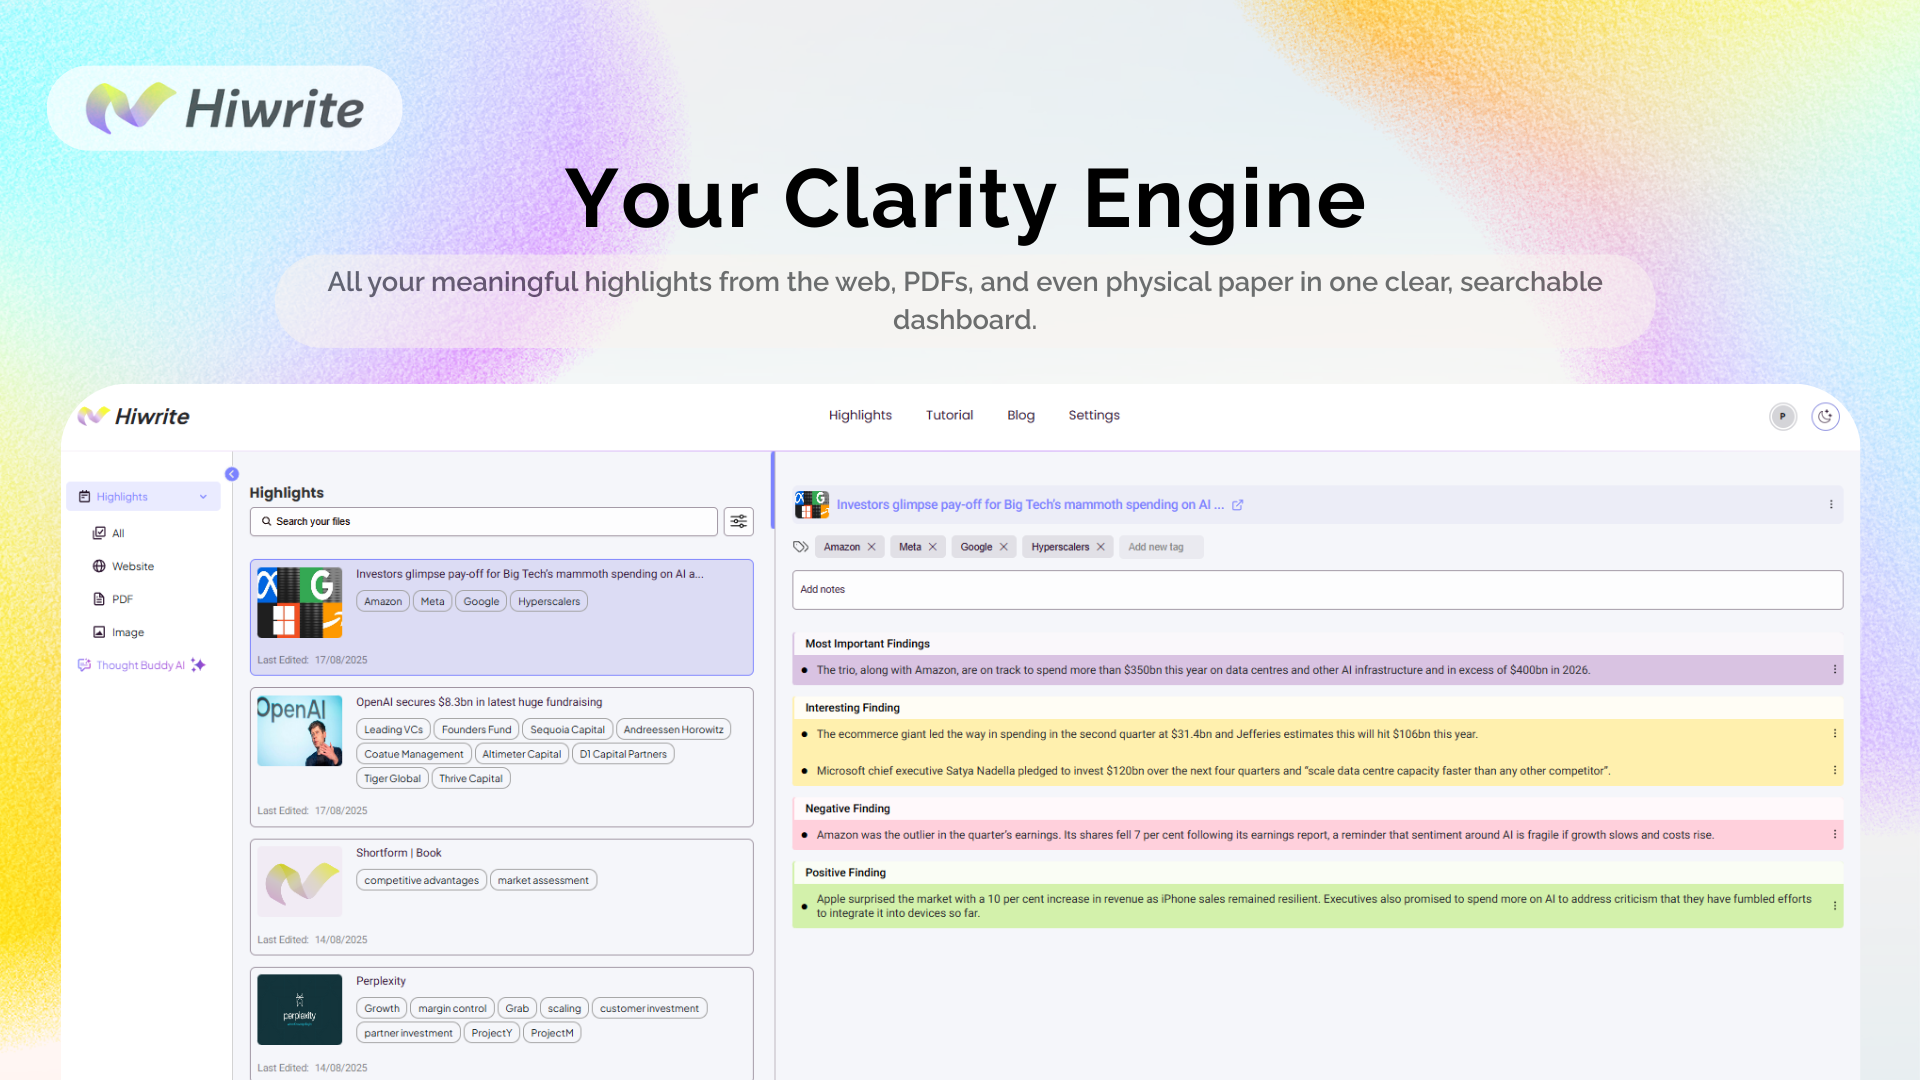This screenshot has height=1080, width=1920.
Task: Click the Hyperscalers tag in the first card
Action: [549, 601]
